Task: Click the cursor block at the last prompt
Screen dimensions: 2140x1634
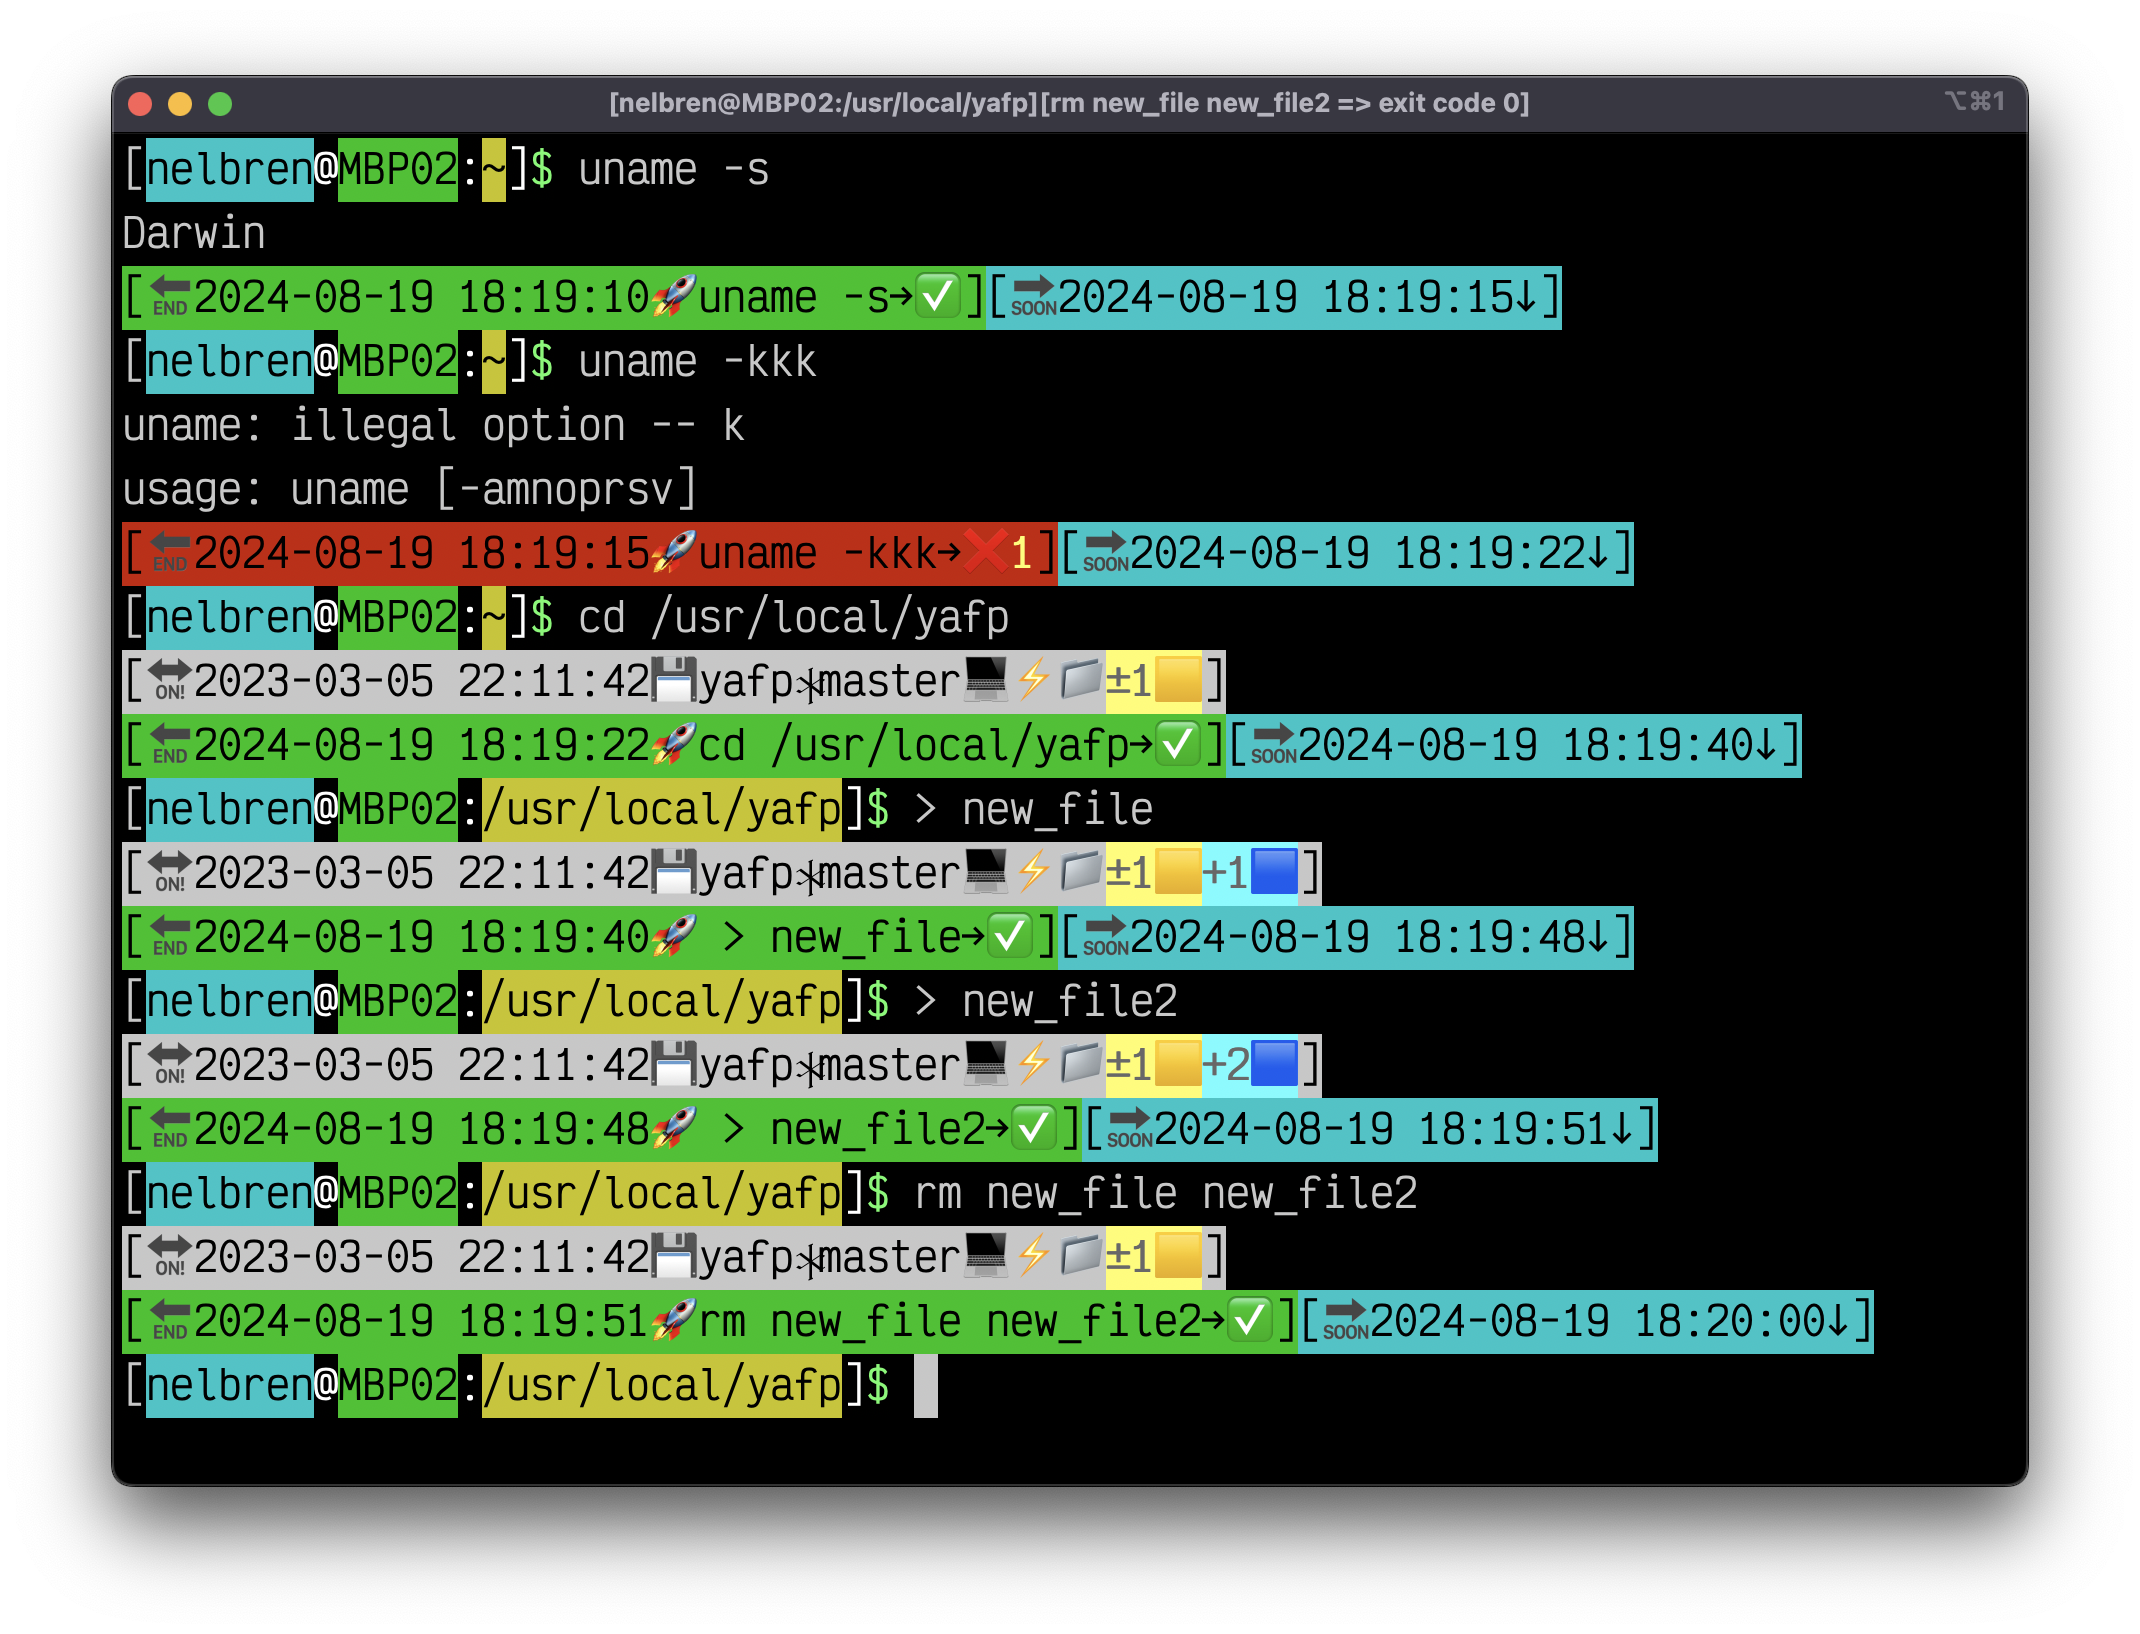Action: pyautogui.click(x=926, y=1385)
